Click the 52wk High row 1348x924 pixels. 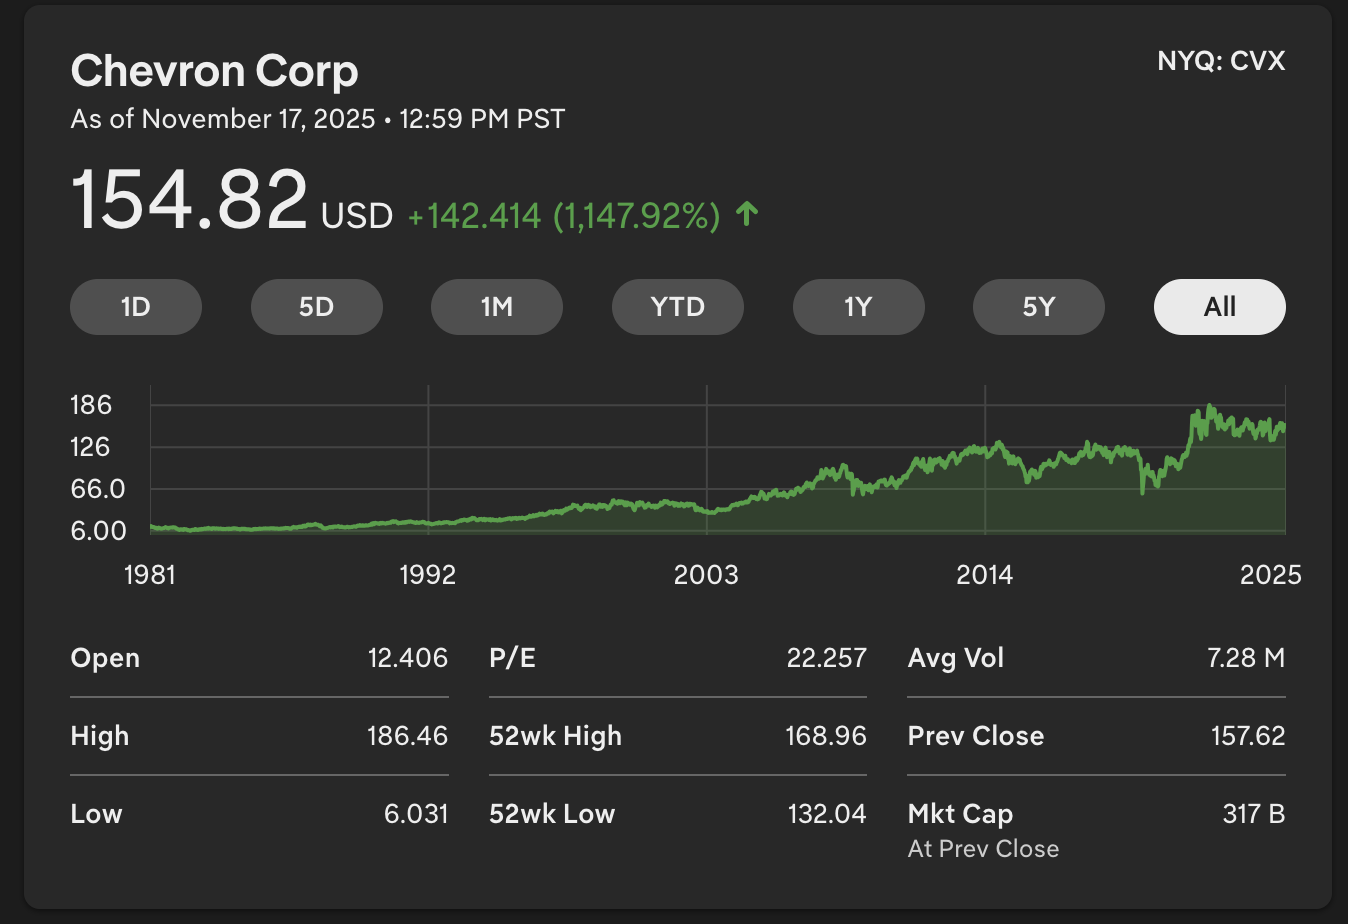(677, 736)
